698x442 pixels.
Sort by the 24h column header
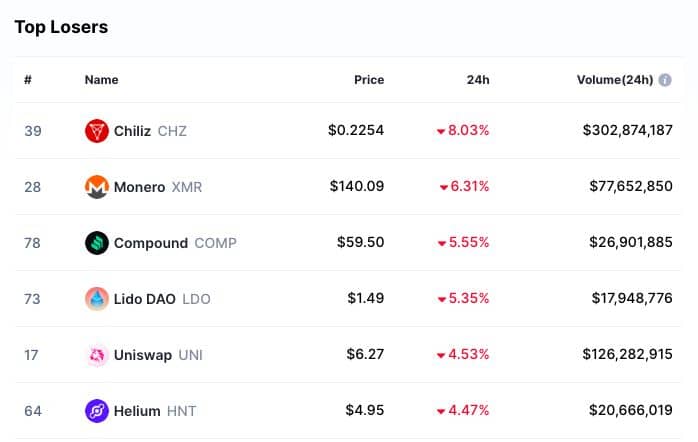478,80
